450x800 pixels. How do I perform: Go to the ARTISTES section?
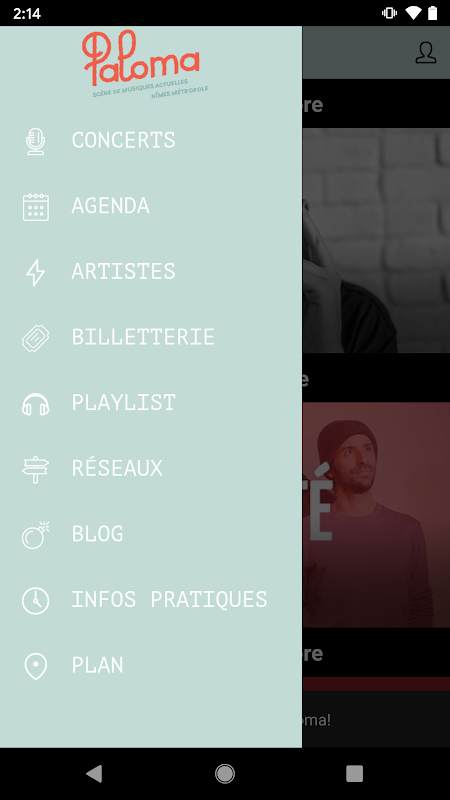coord(123,271)
